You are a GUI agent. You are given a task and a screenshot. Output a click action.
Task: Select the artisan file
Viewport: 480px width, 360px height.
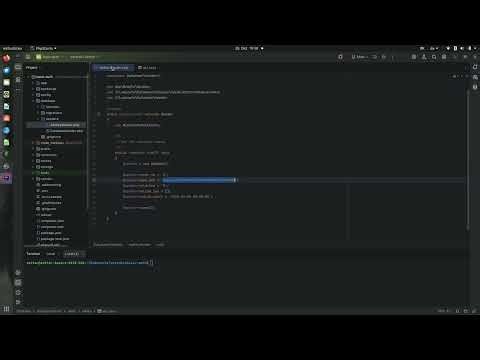coord(44,215)
